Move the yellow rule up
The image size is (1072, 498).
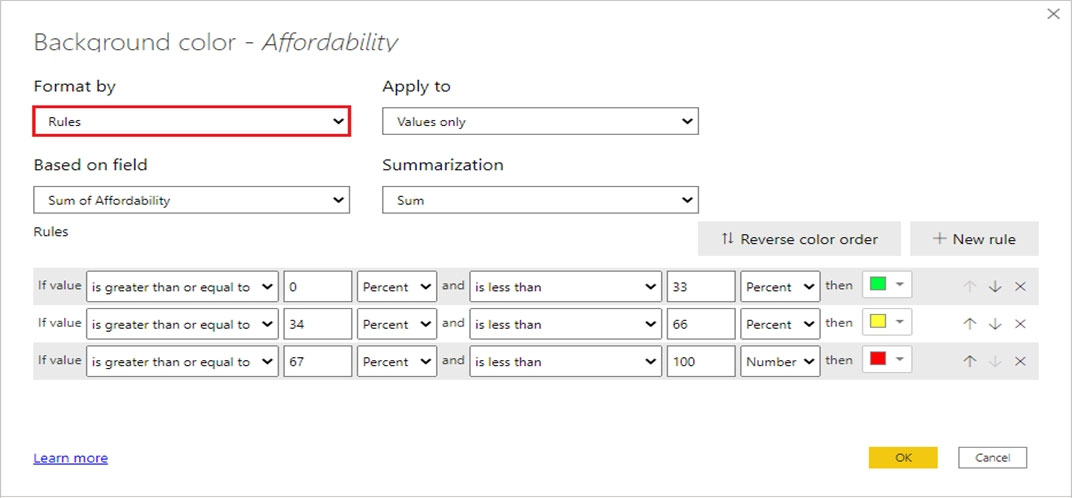[x=969, y=324]
